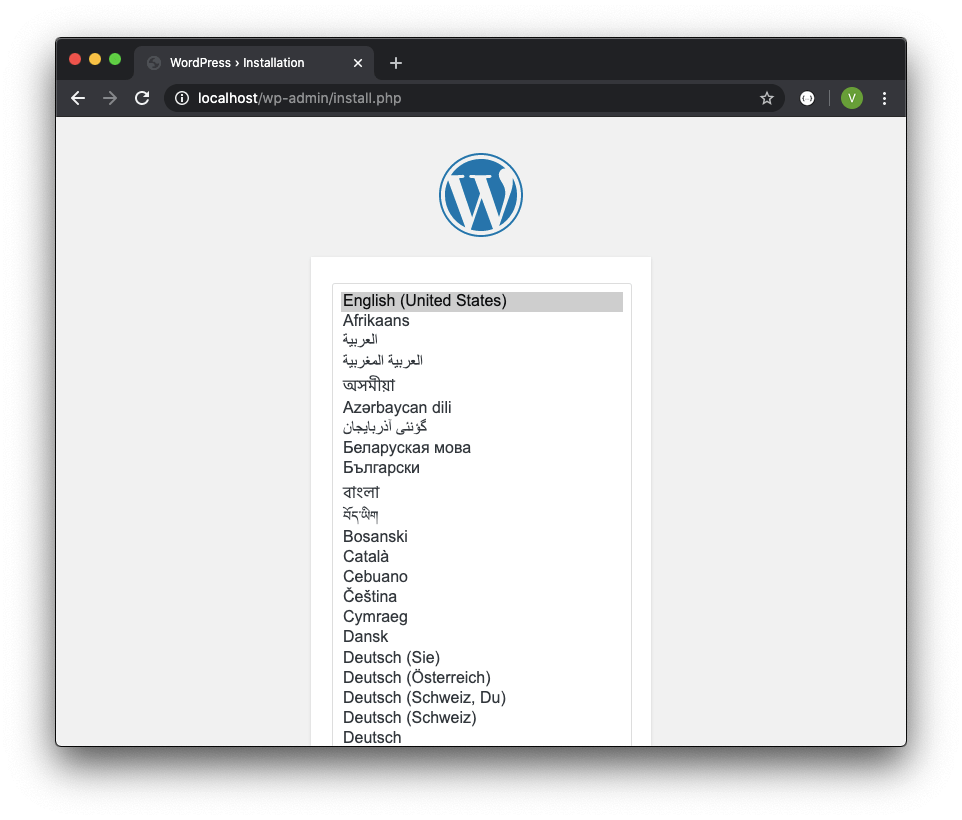Select العربية المغربية language
The width and height of the screenshot is (962, 820).
tap(482, 360)
